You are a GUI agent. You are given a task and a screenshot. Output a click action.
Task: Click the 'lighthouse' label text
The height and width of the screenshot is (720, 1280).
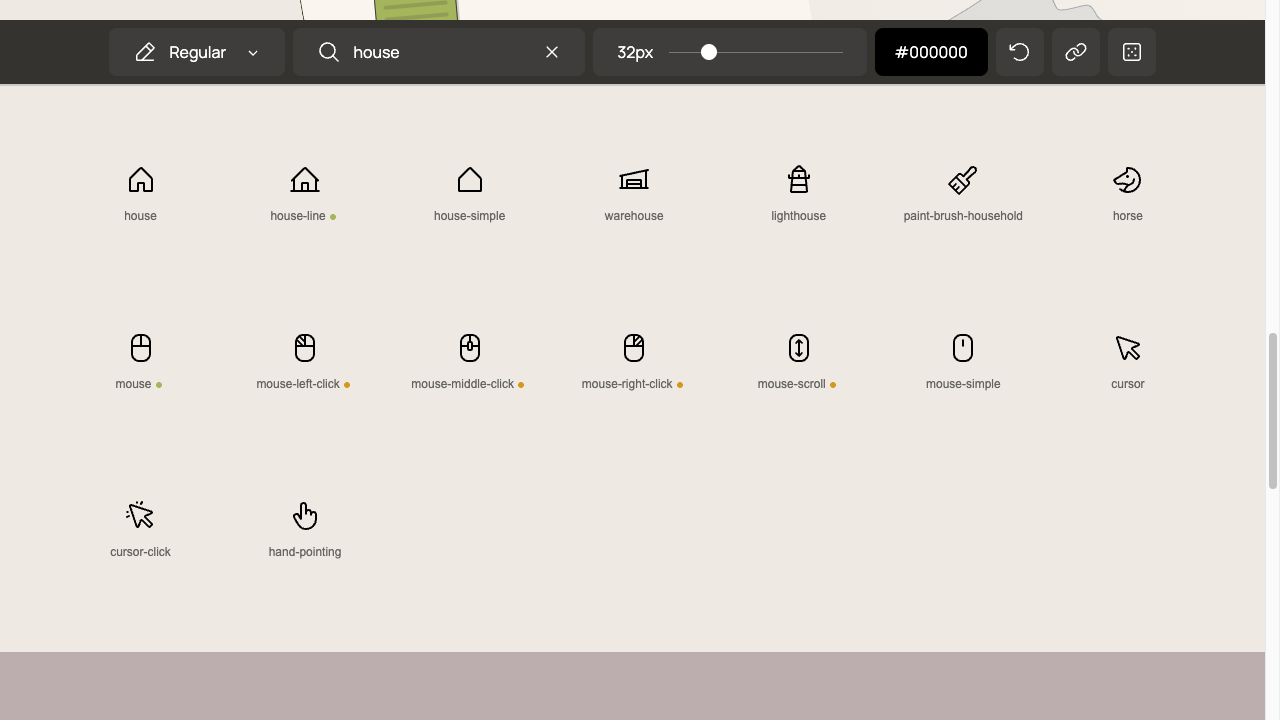click(798, 216)
